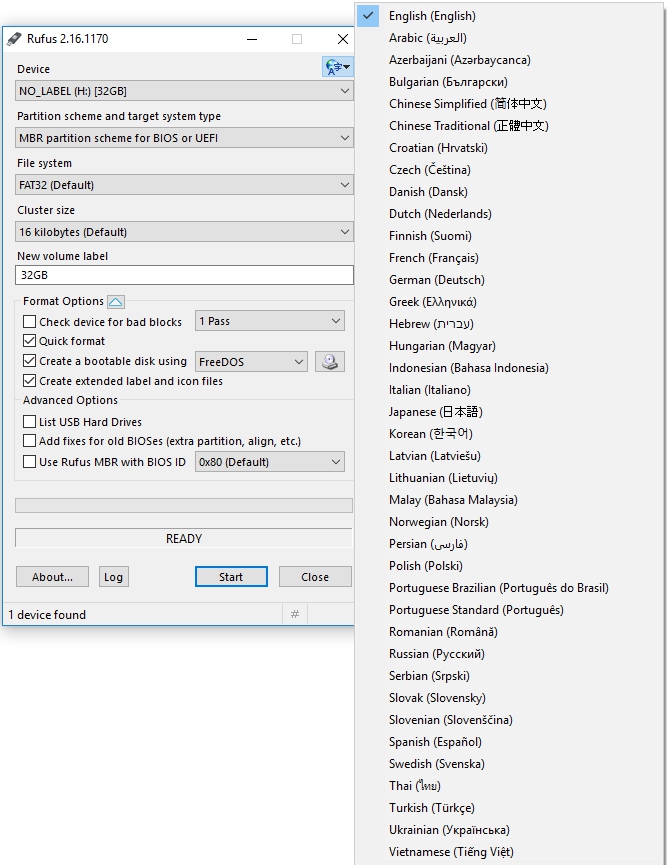Click the Rufus USB drive title icon
The width and height of the screenshot is (667, 865).
[14, 39]
